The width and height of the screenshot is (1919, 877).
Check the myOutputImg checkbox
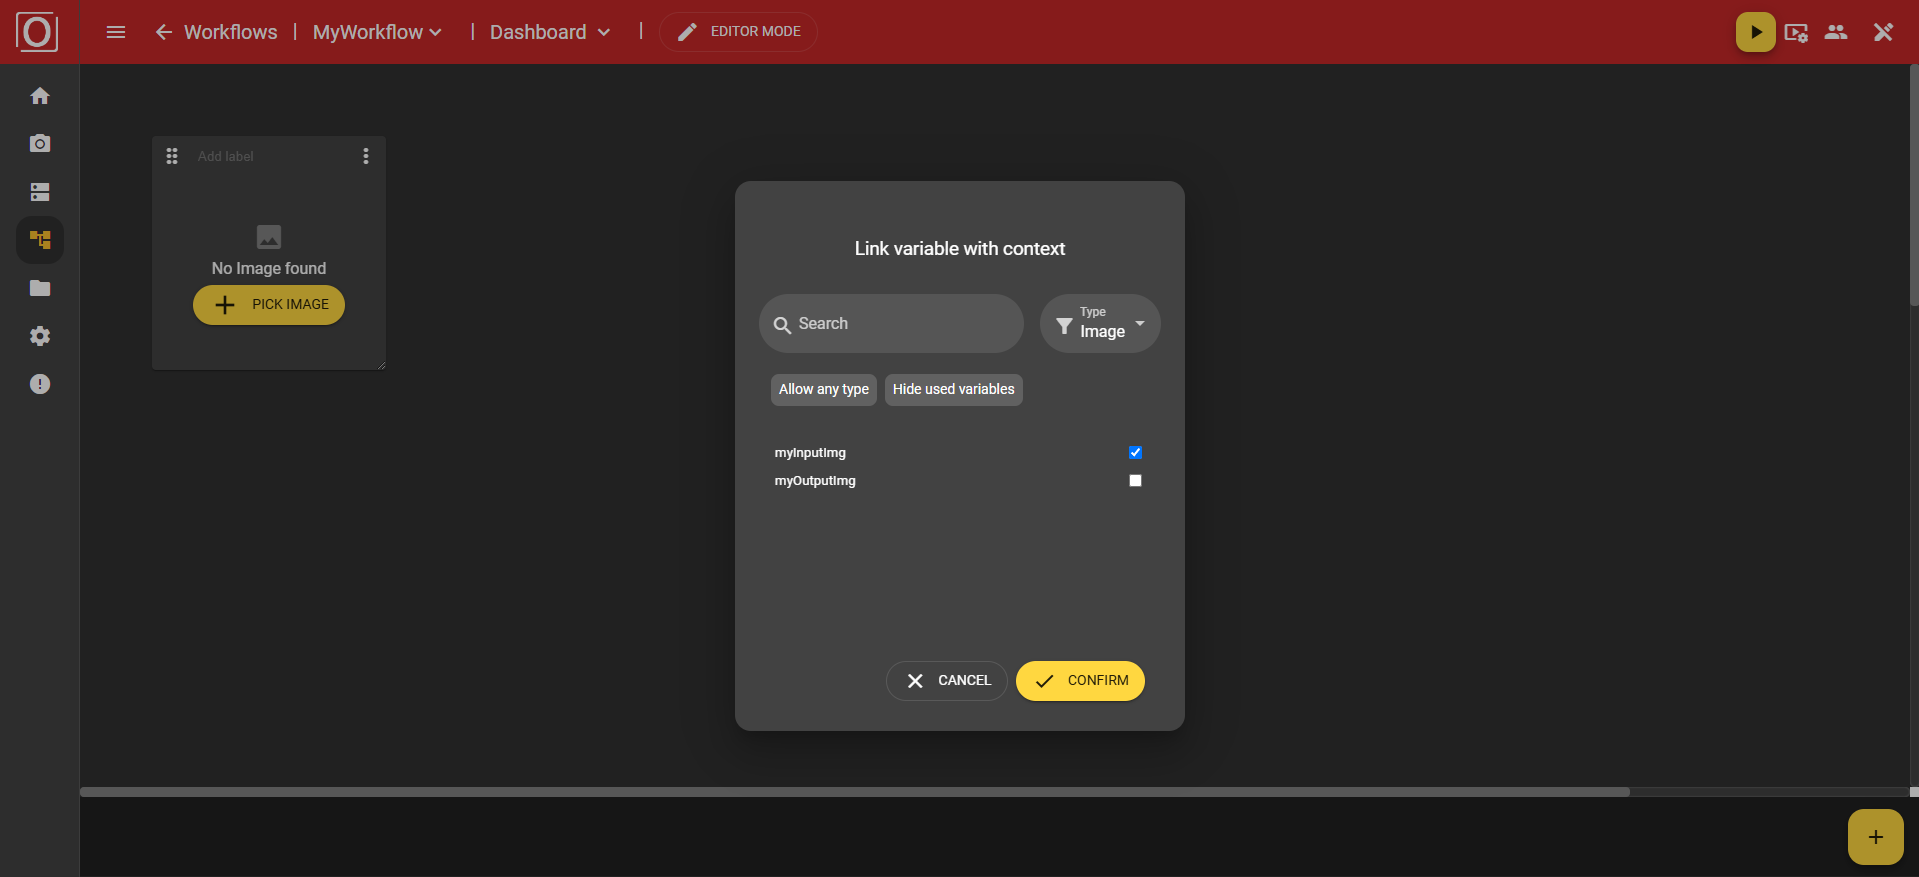coord(1135,481)
